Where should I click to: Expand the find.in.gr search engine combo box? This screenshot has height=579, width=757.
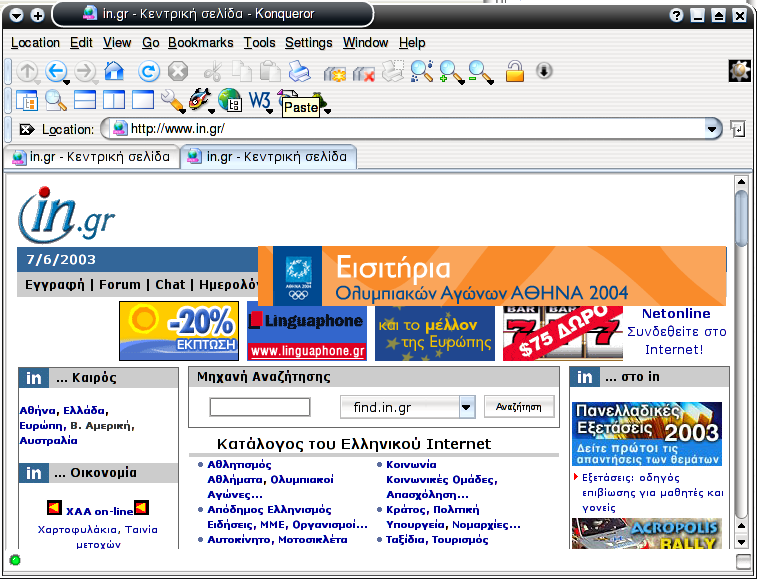point(466,407)
